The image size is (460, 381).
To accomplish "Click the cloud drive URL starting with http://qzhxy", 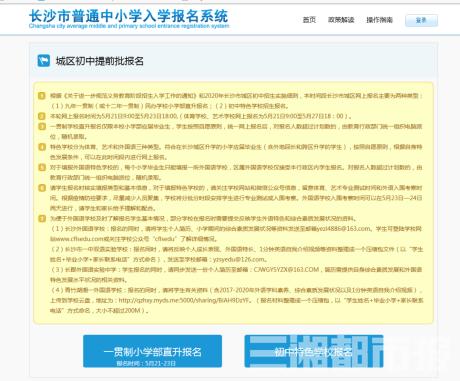I will click(x=184, y=300).
